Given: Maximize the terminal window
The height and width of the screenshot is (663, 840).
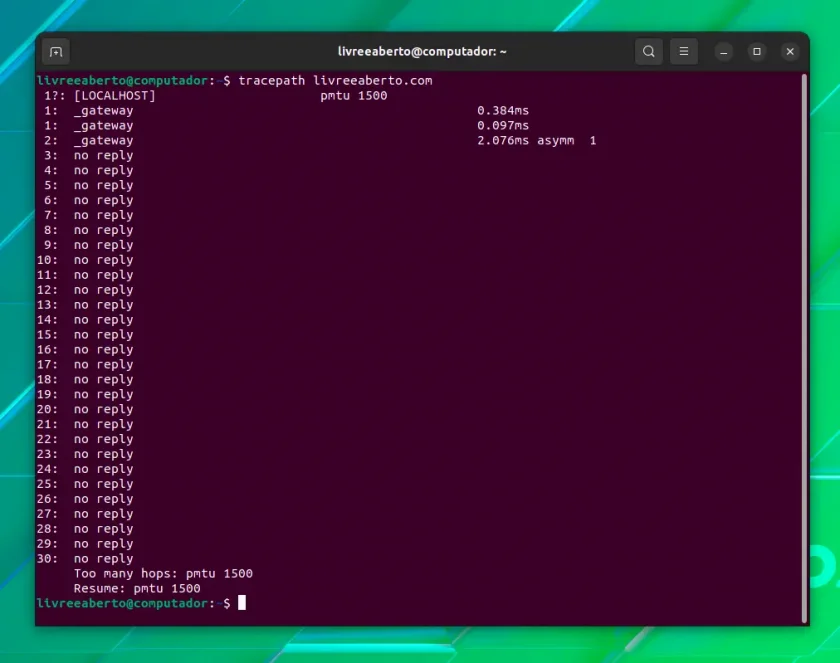Looking at the screenshot, I should point(756,52).
